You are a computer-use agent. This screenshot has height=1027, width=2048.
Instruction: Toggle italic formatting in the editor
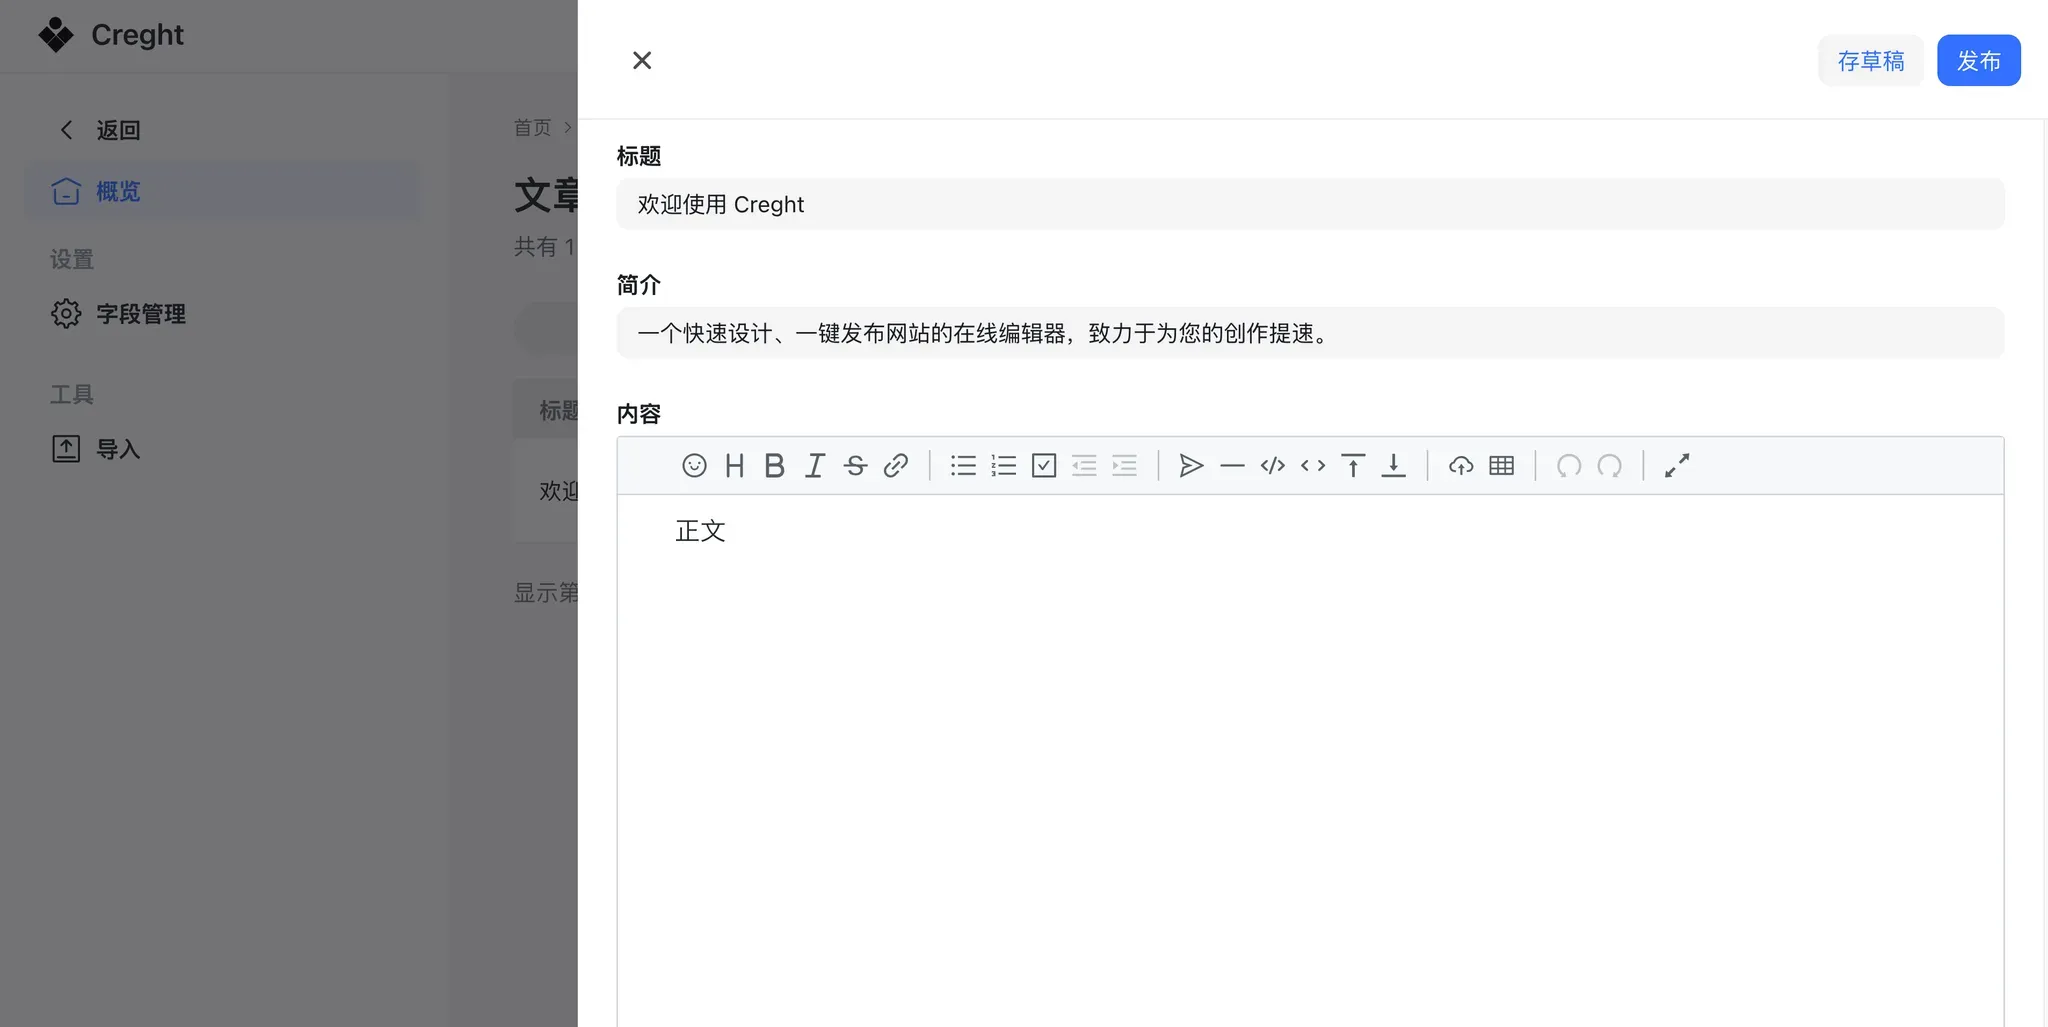[x=815, y=465]
